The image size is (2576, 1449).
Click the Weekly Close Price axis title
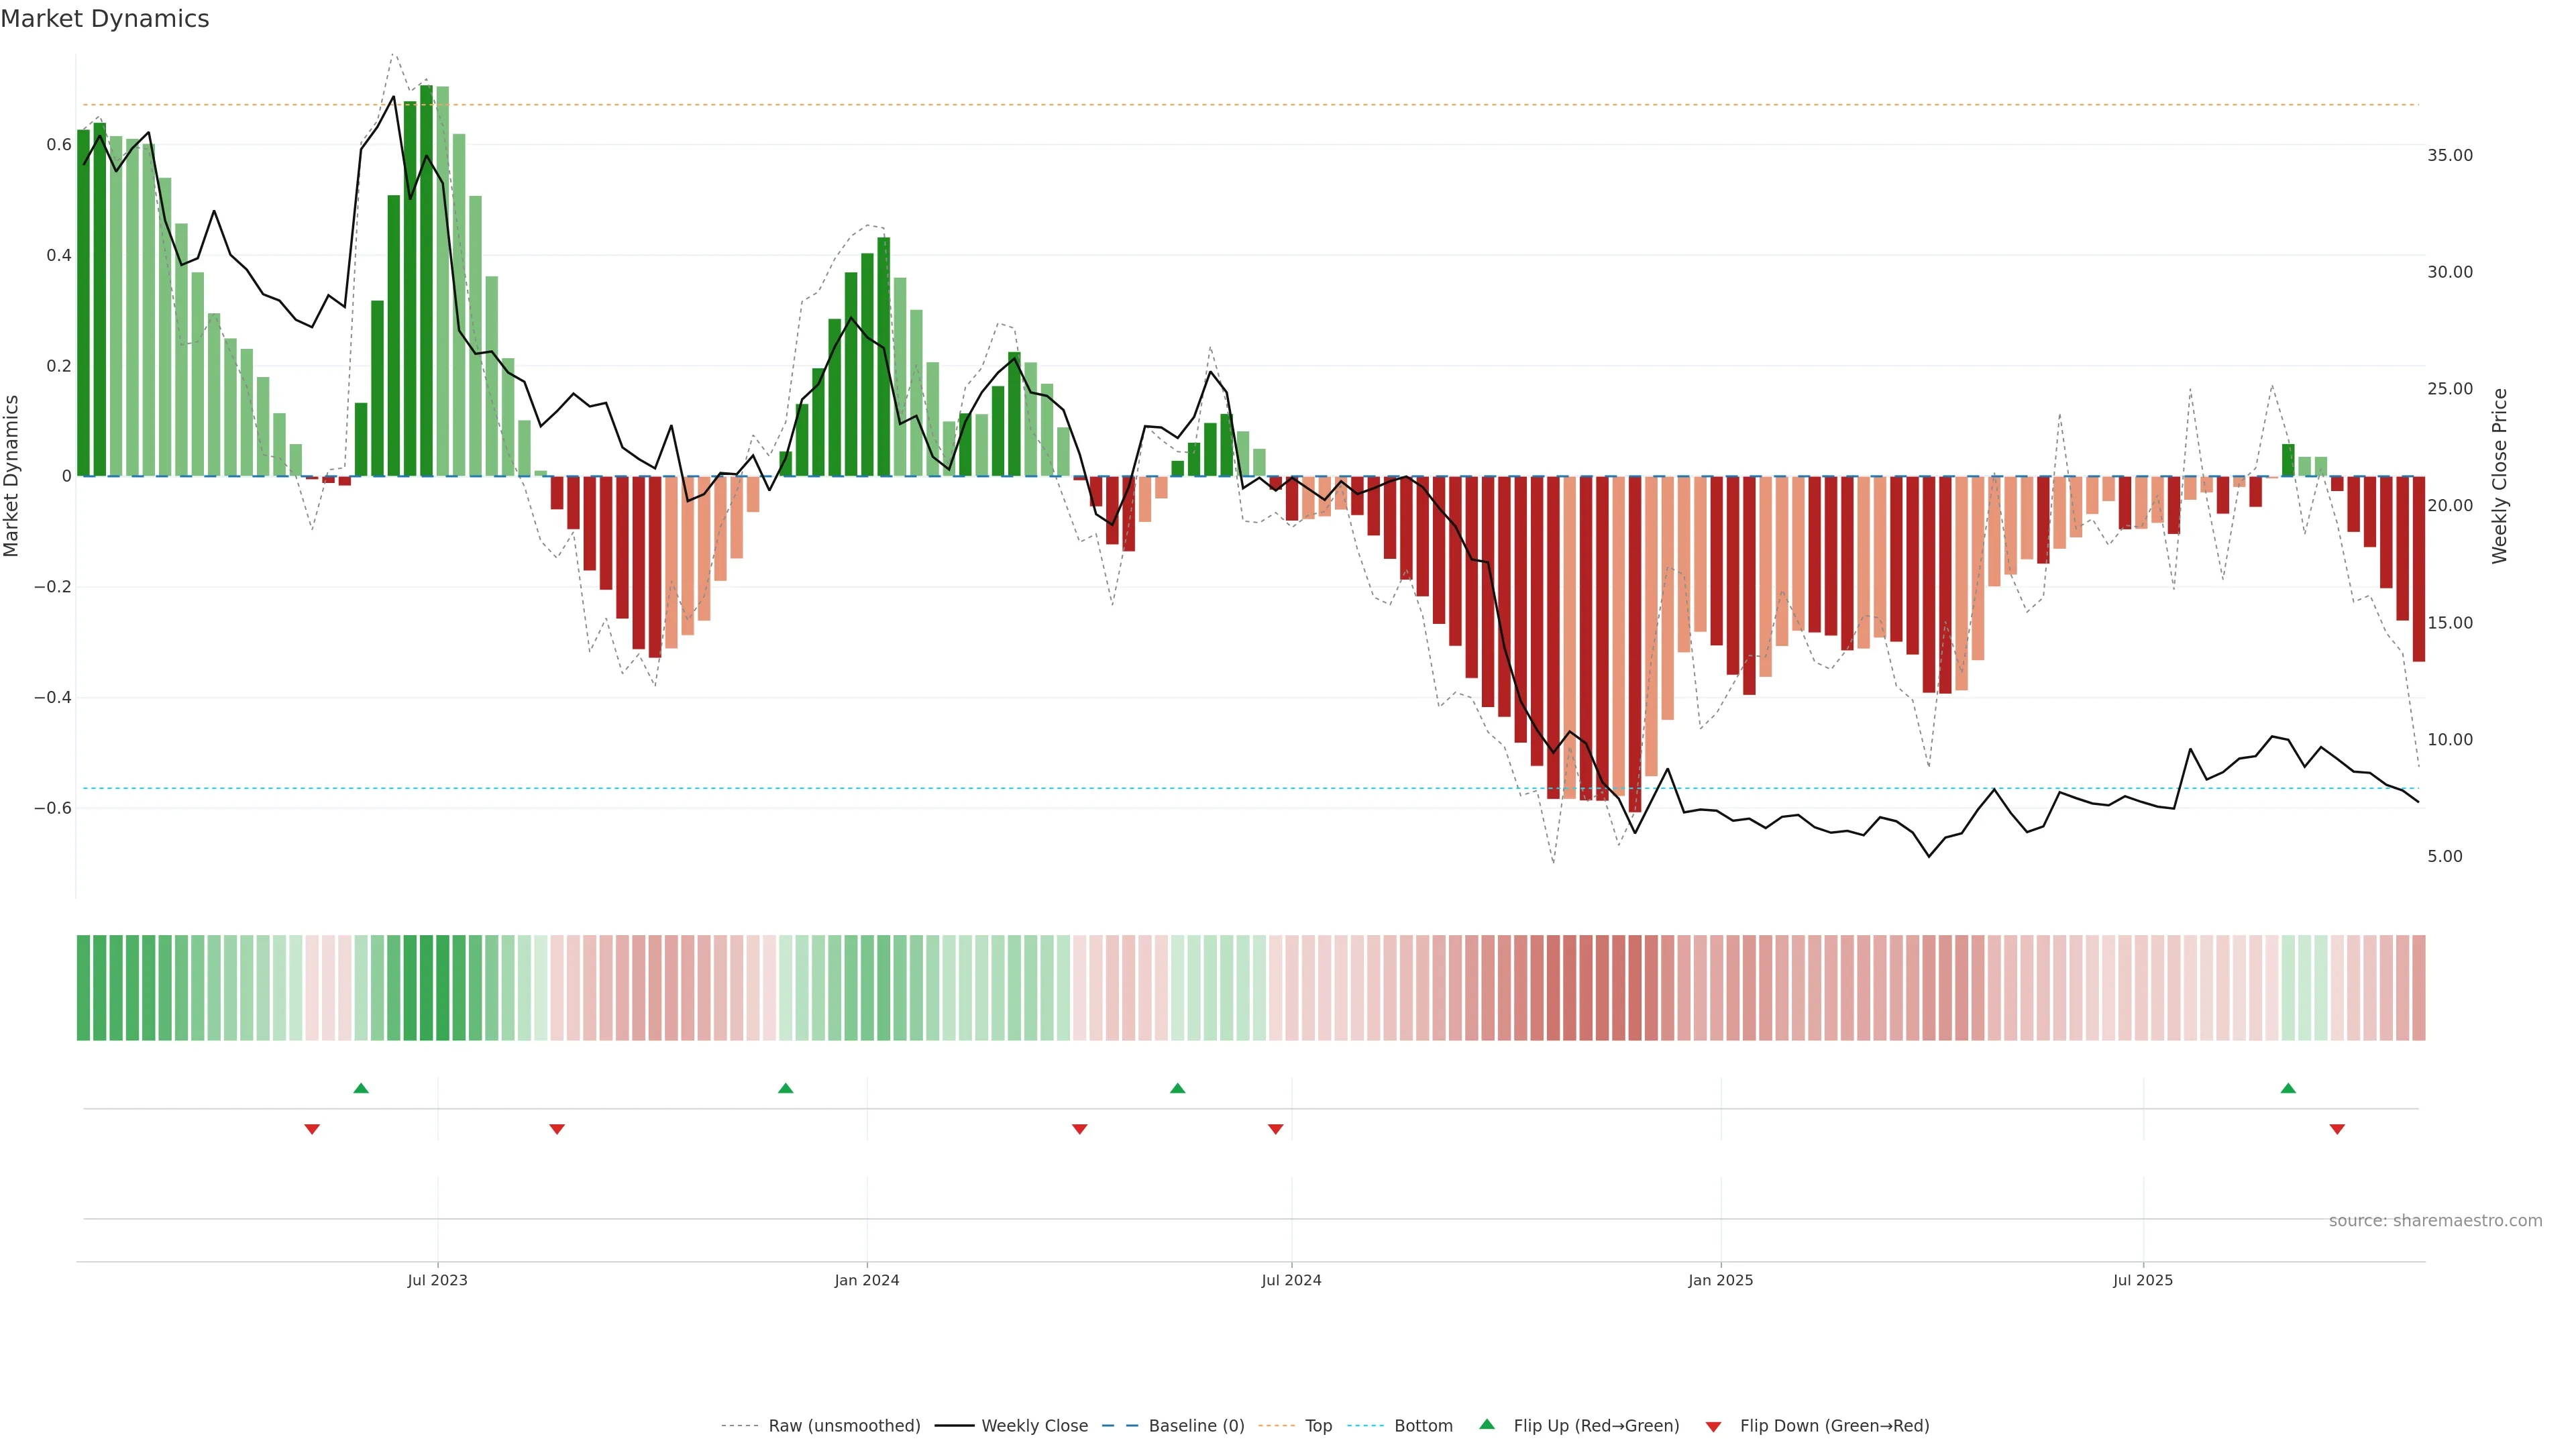[x=2500, y=476]
